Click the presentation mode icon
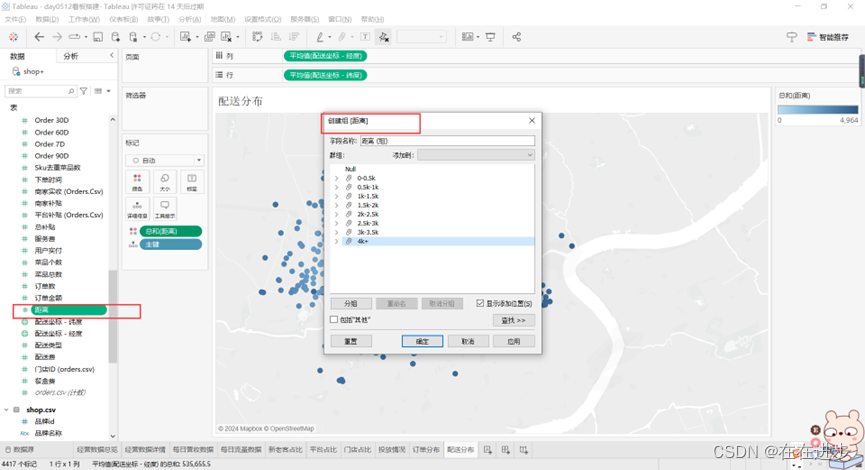Image resolution: width=865 pixels, height=470 pixels. point(490,37)
